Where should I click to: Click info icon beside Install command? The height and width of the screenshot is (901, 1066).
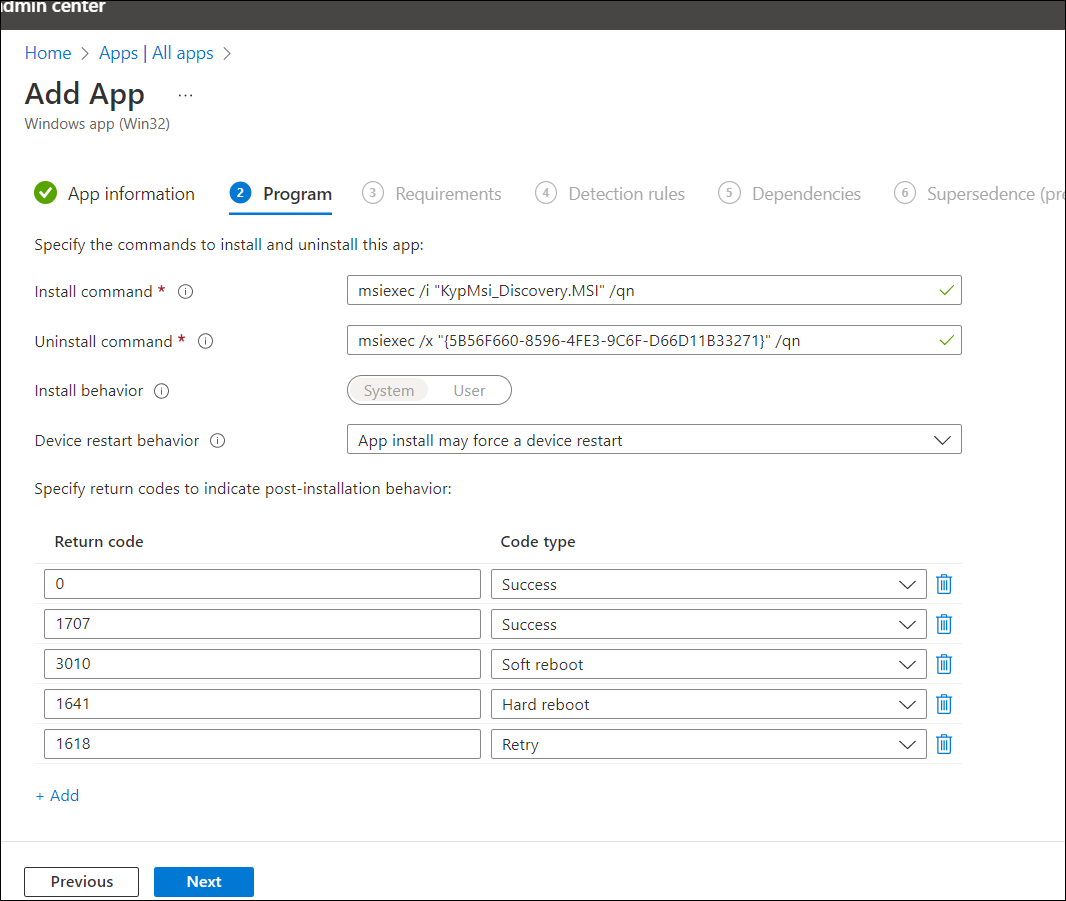coord(185,292)
